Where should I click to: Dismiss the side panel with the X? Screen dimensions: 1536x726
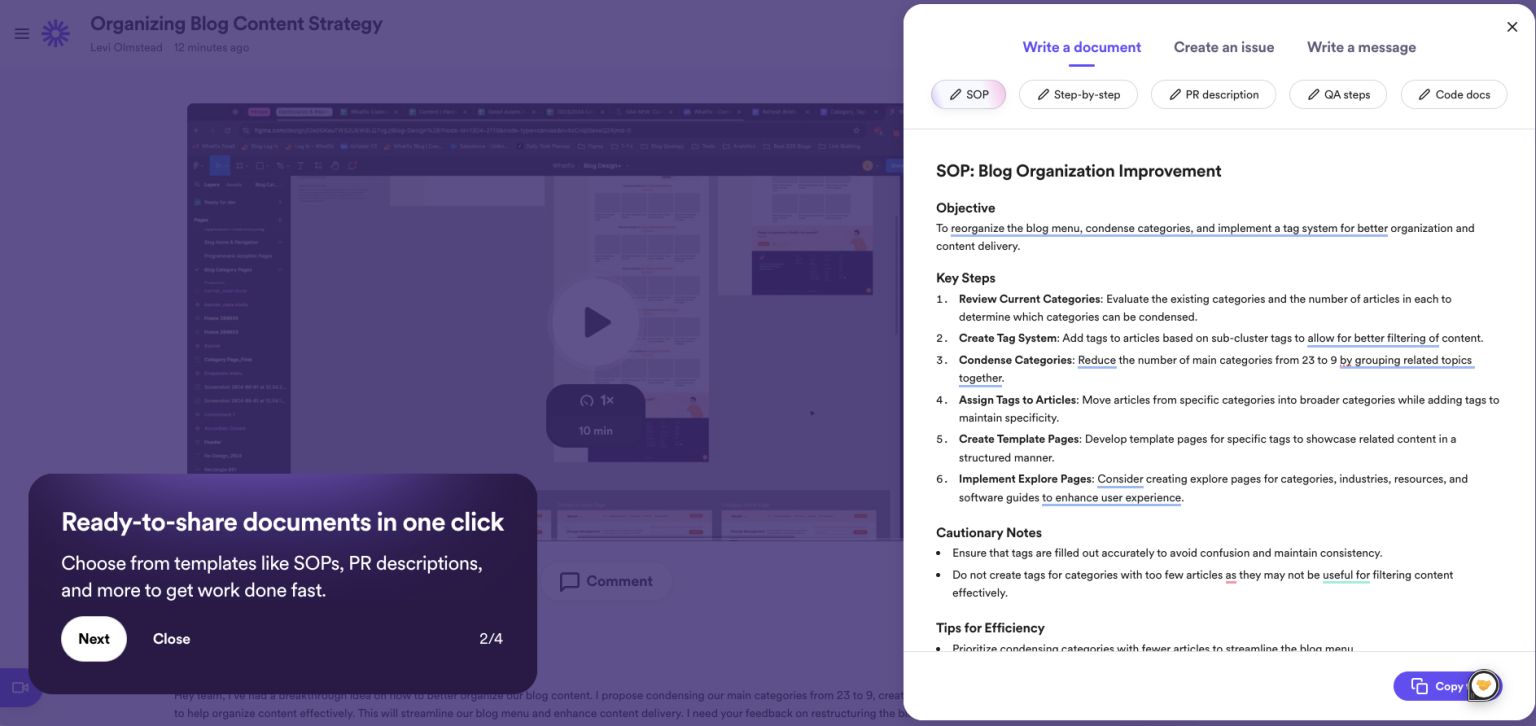1512,27
